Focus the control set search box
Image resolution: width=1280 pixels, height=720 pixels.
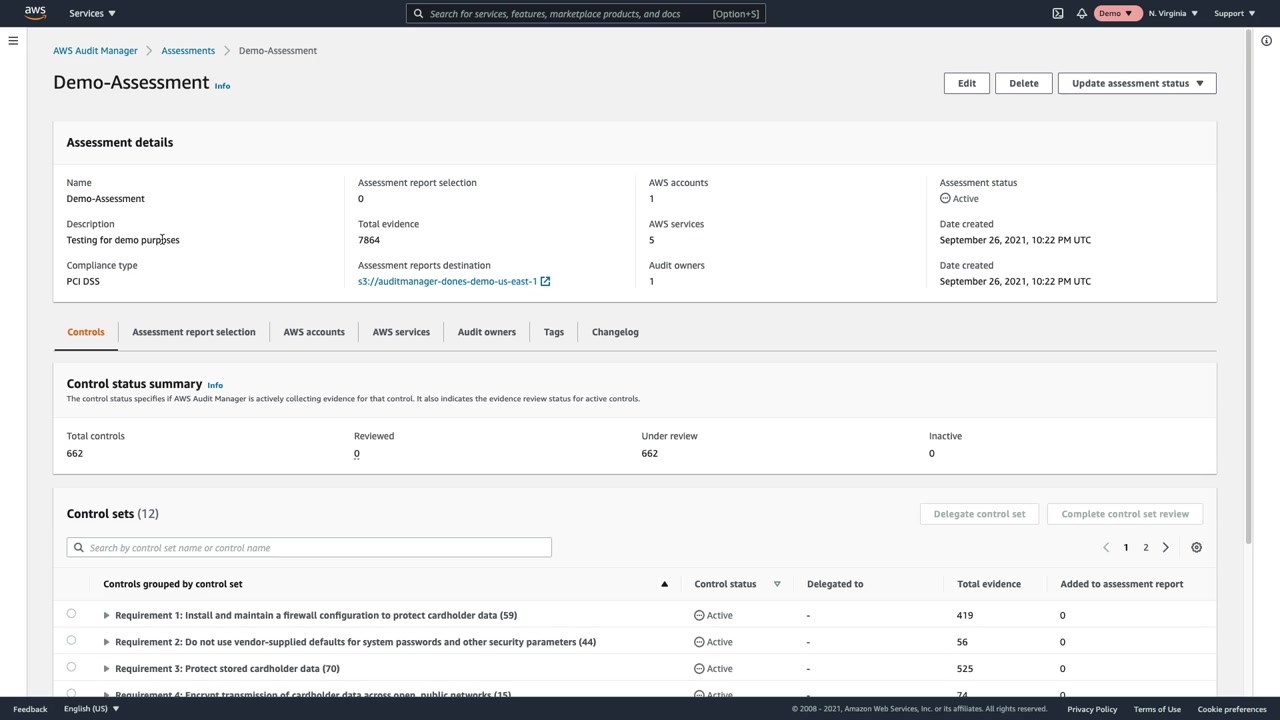point(309,548)
